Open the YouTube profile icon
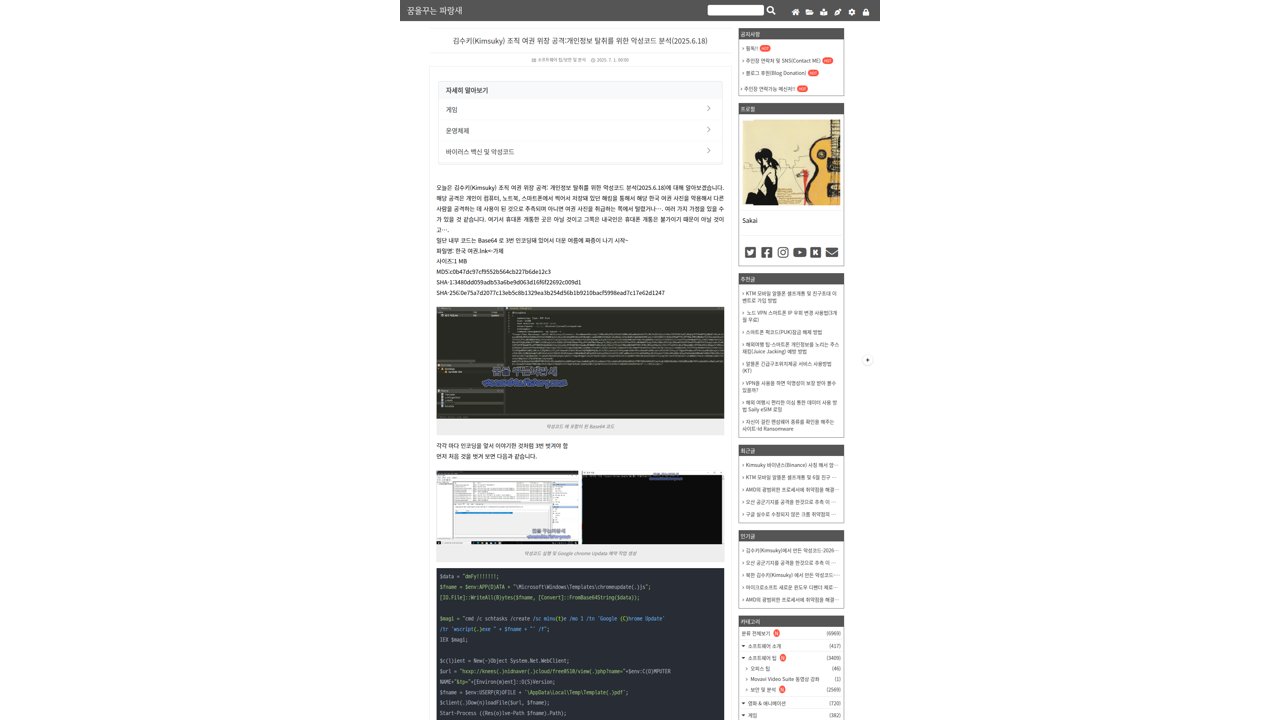 (800, 252)
